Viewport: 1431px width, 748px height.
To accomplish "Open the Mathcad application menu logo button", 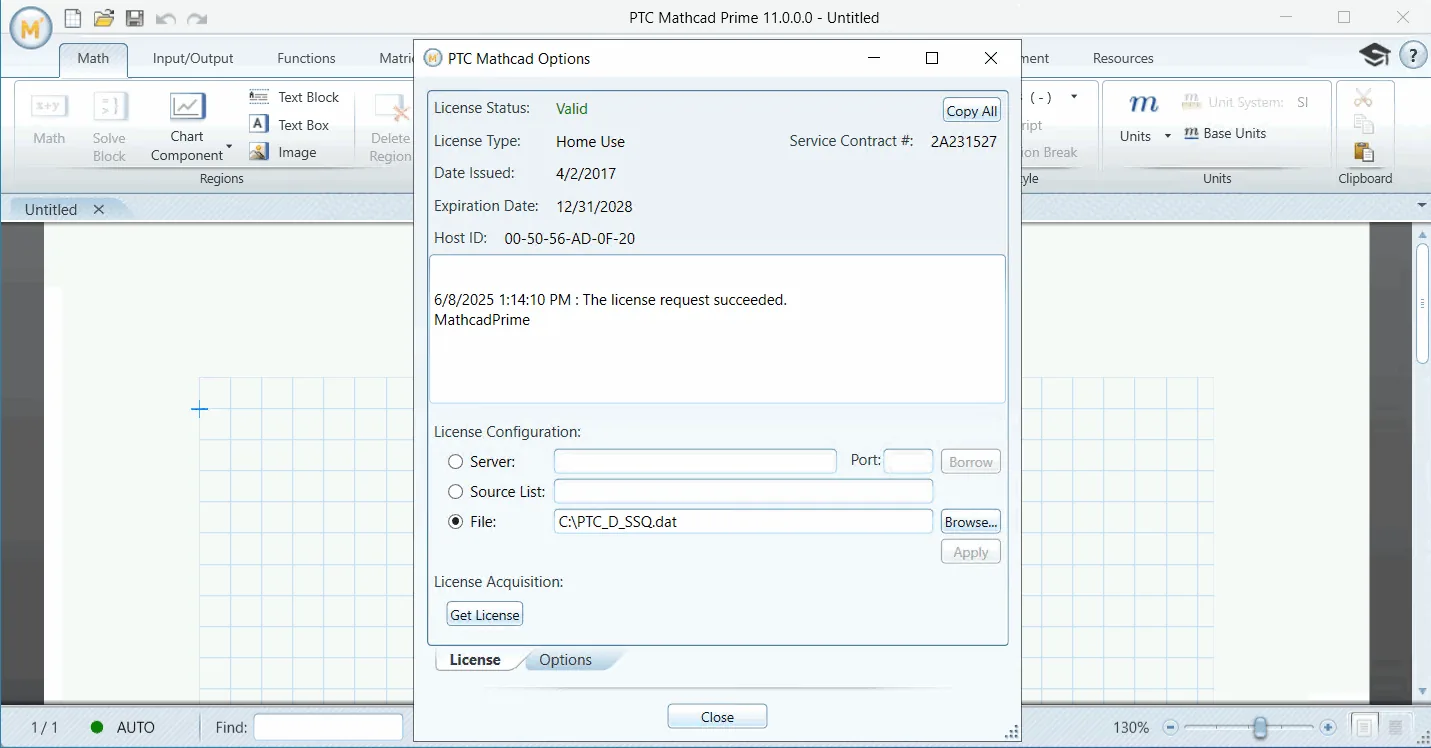I will tap(31, 29).
